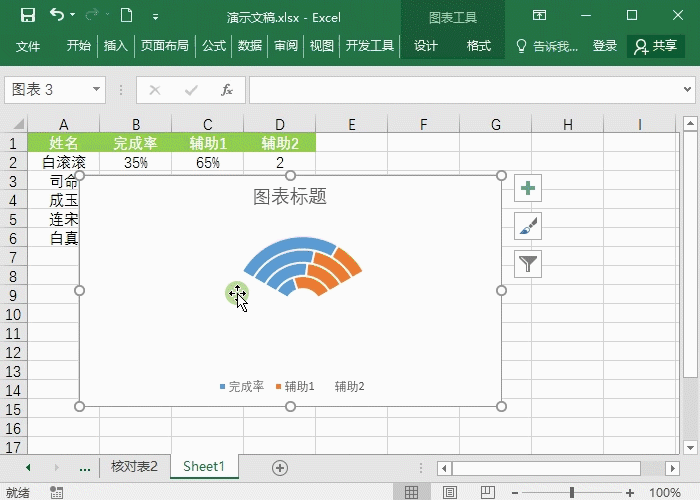Click the Chart Styles paintbrush button
This screenshot has width=700, height=500.
[x=528, y=226]
